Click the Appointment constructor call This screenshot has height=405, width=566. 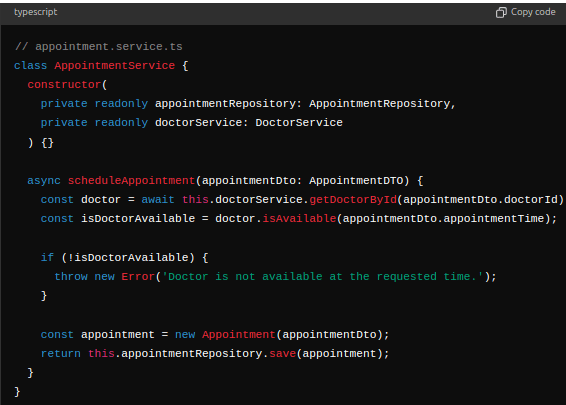(x=239, y=335)
